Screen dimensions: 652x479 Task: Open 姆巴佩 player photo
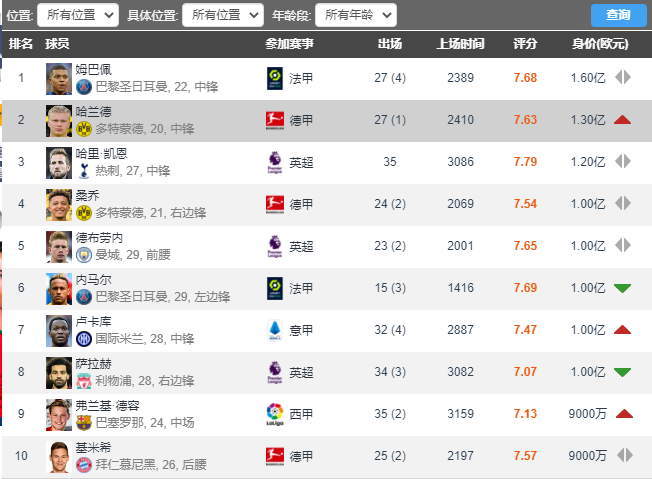tap(59, 79)
